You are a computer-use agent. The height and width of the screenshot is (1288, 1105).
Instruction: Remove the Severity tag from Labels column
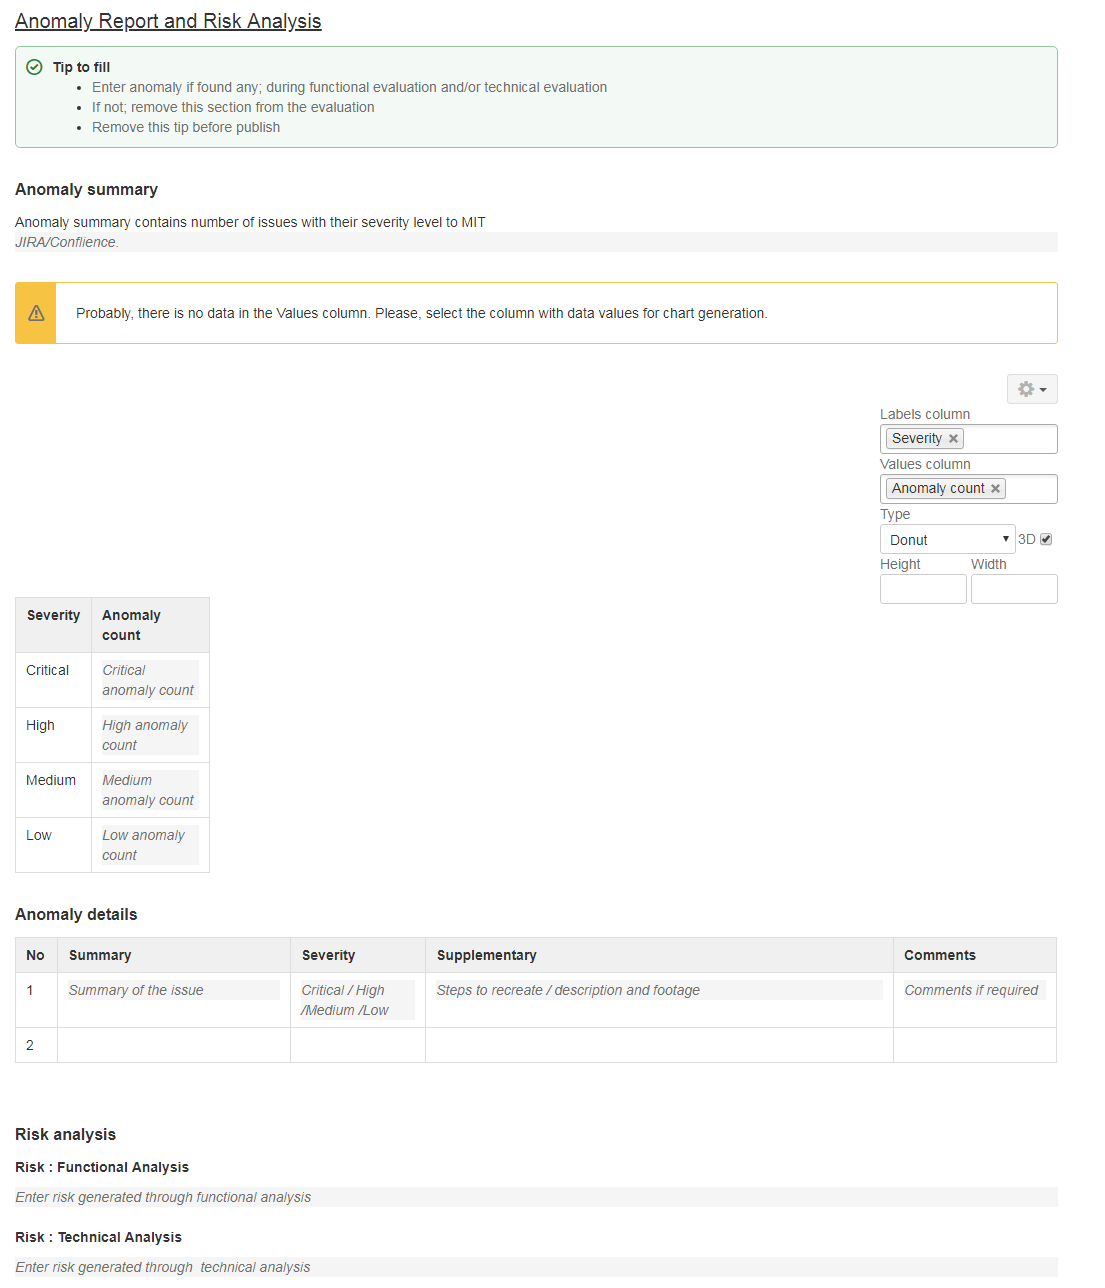pos(954,439)
